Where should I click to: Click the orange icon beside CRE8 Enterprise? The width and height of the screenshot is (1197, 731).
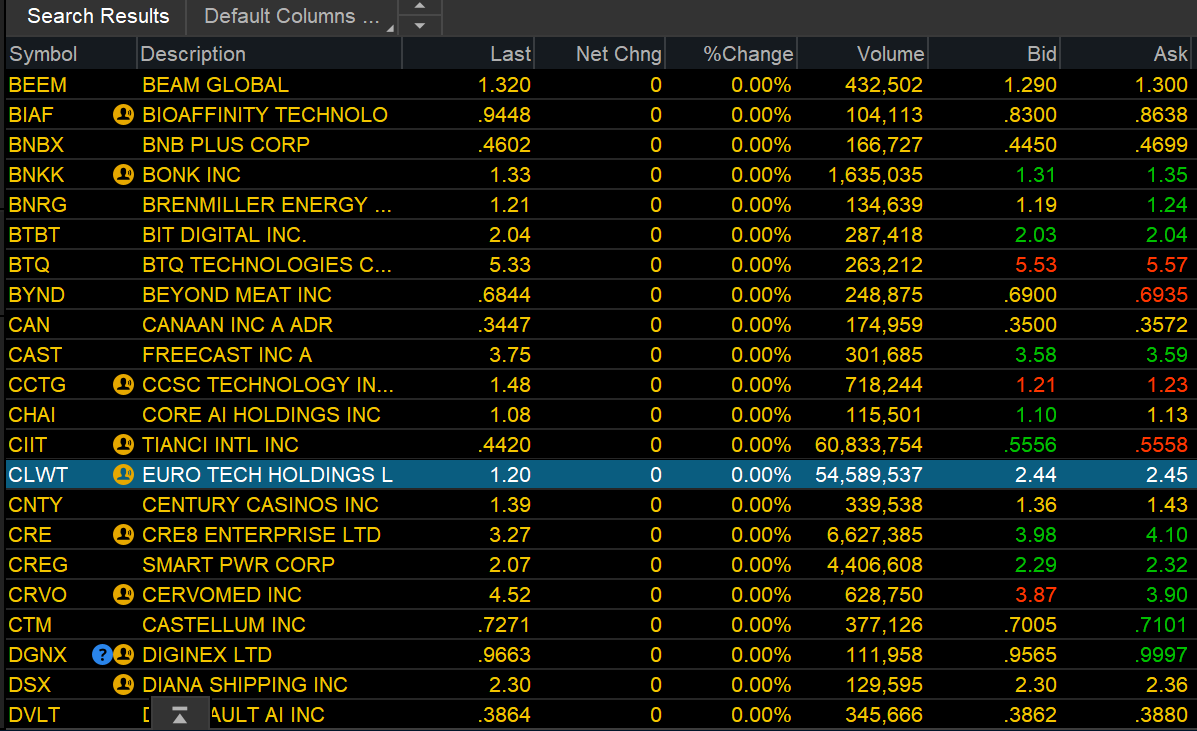(x=123, y=535)
